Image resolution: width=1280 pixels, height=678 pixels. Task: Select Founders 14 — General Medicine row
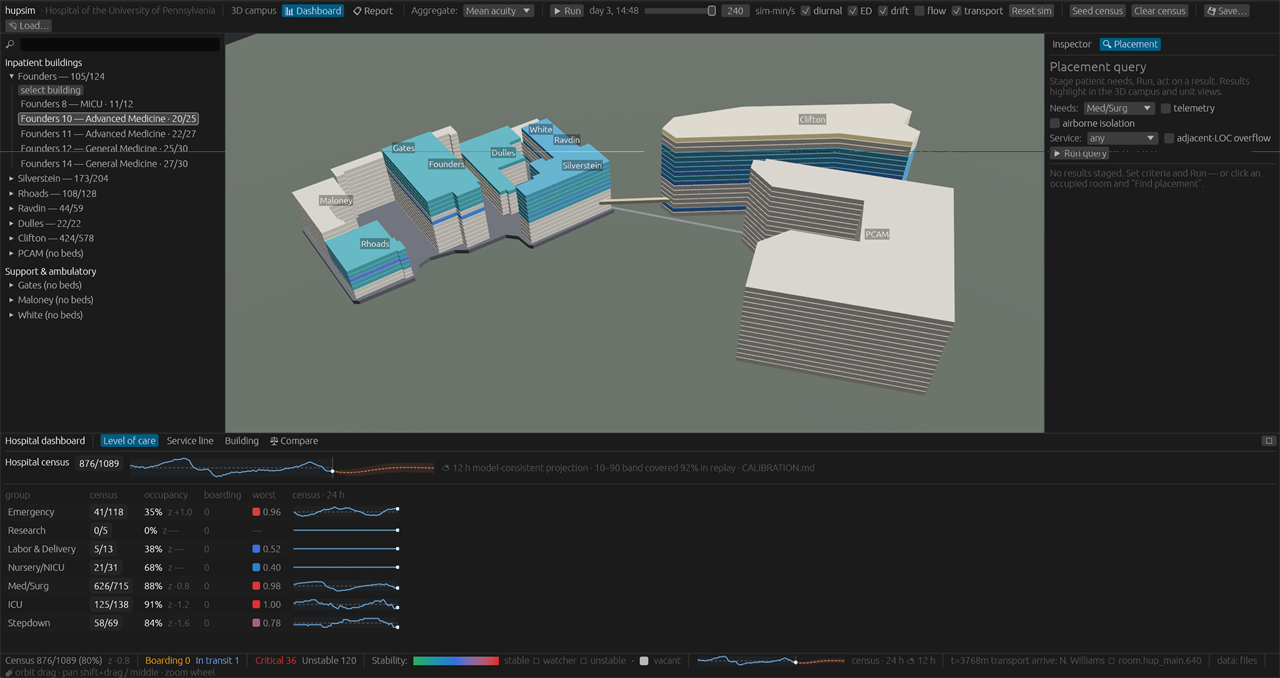pyautogui.click(x=104, y=164)
